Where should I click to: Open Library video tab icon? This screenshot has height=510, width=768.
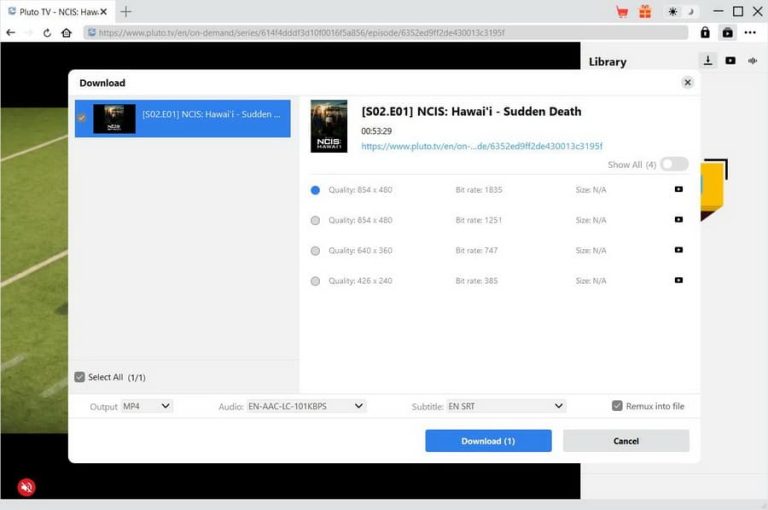tap(730, 61)
